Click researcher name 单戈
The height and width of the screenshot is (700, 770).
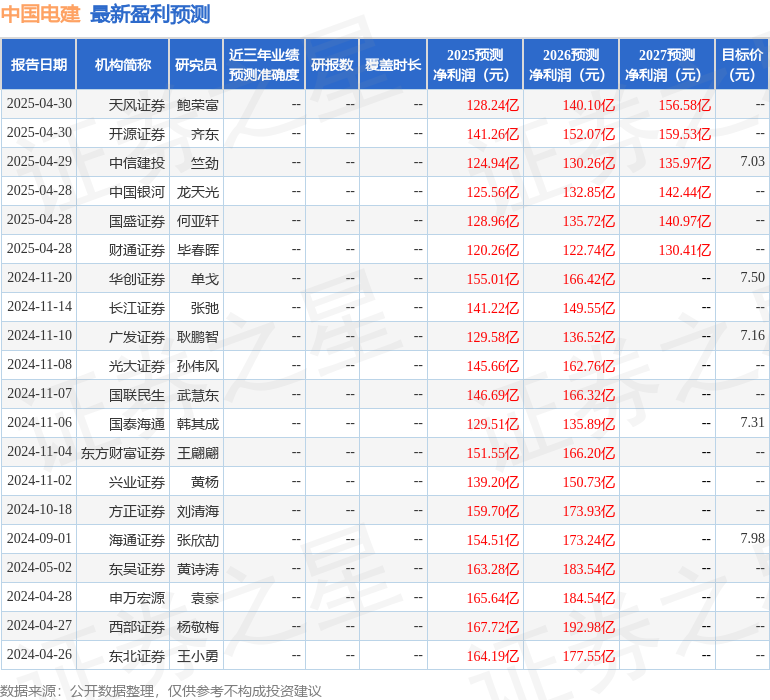coord(205,279)
